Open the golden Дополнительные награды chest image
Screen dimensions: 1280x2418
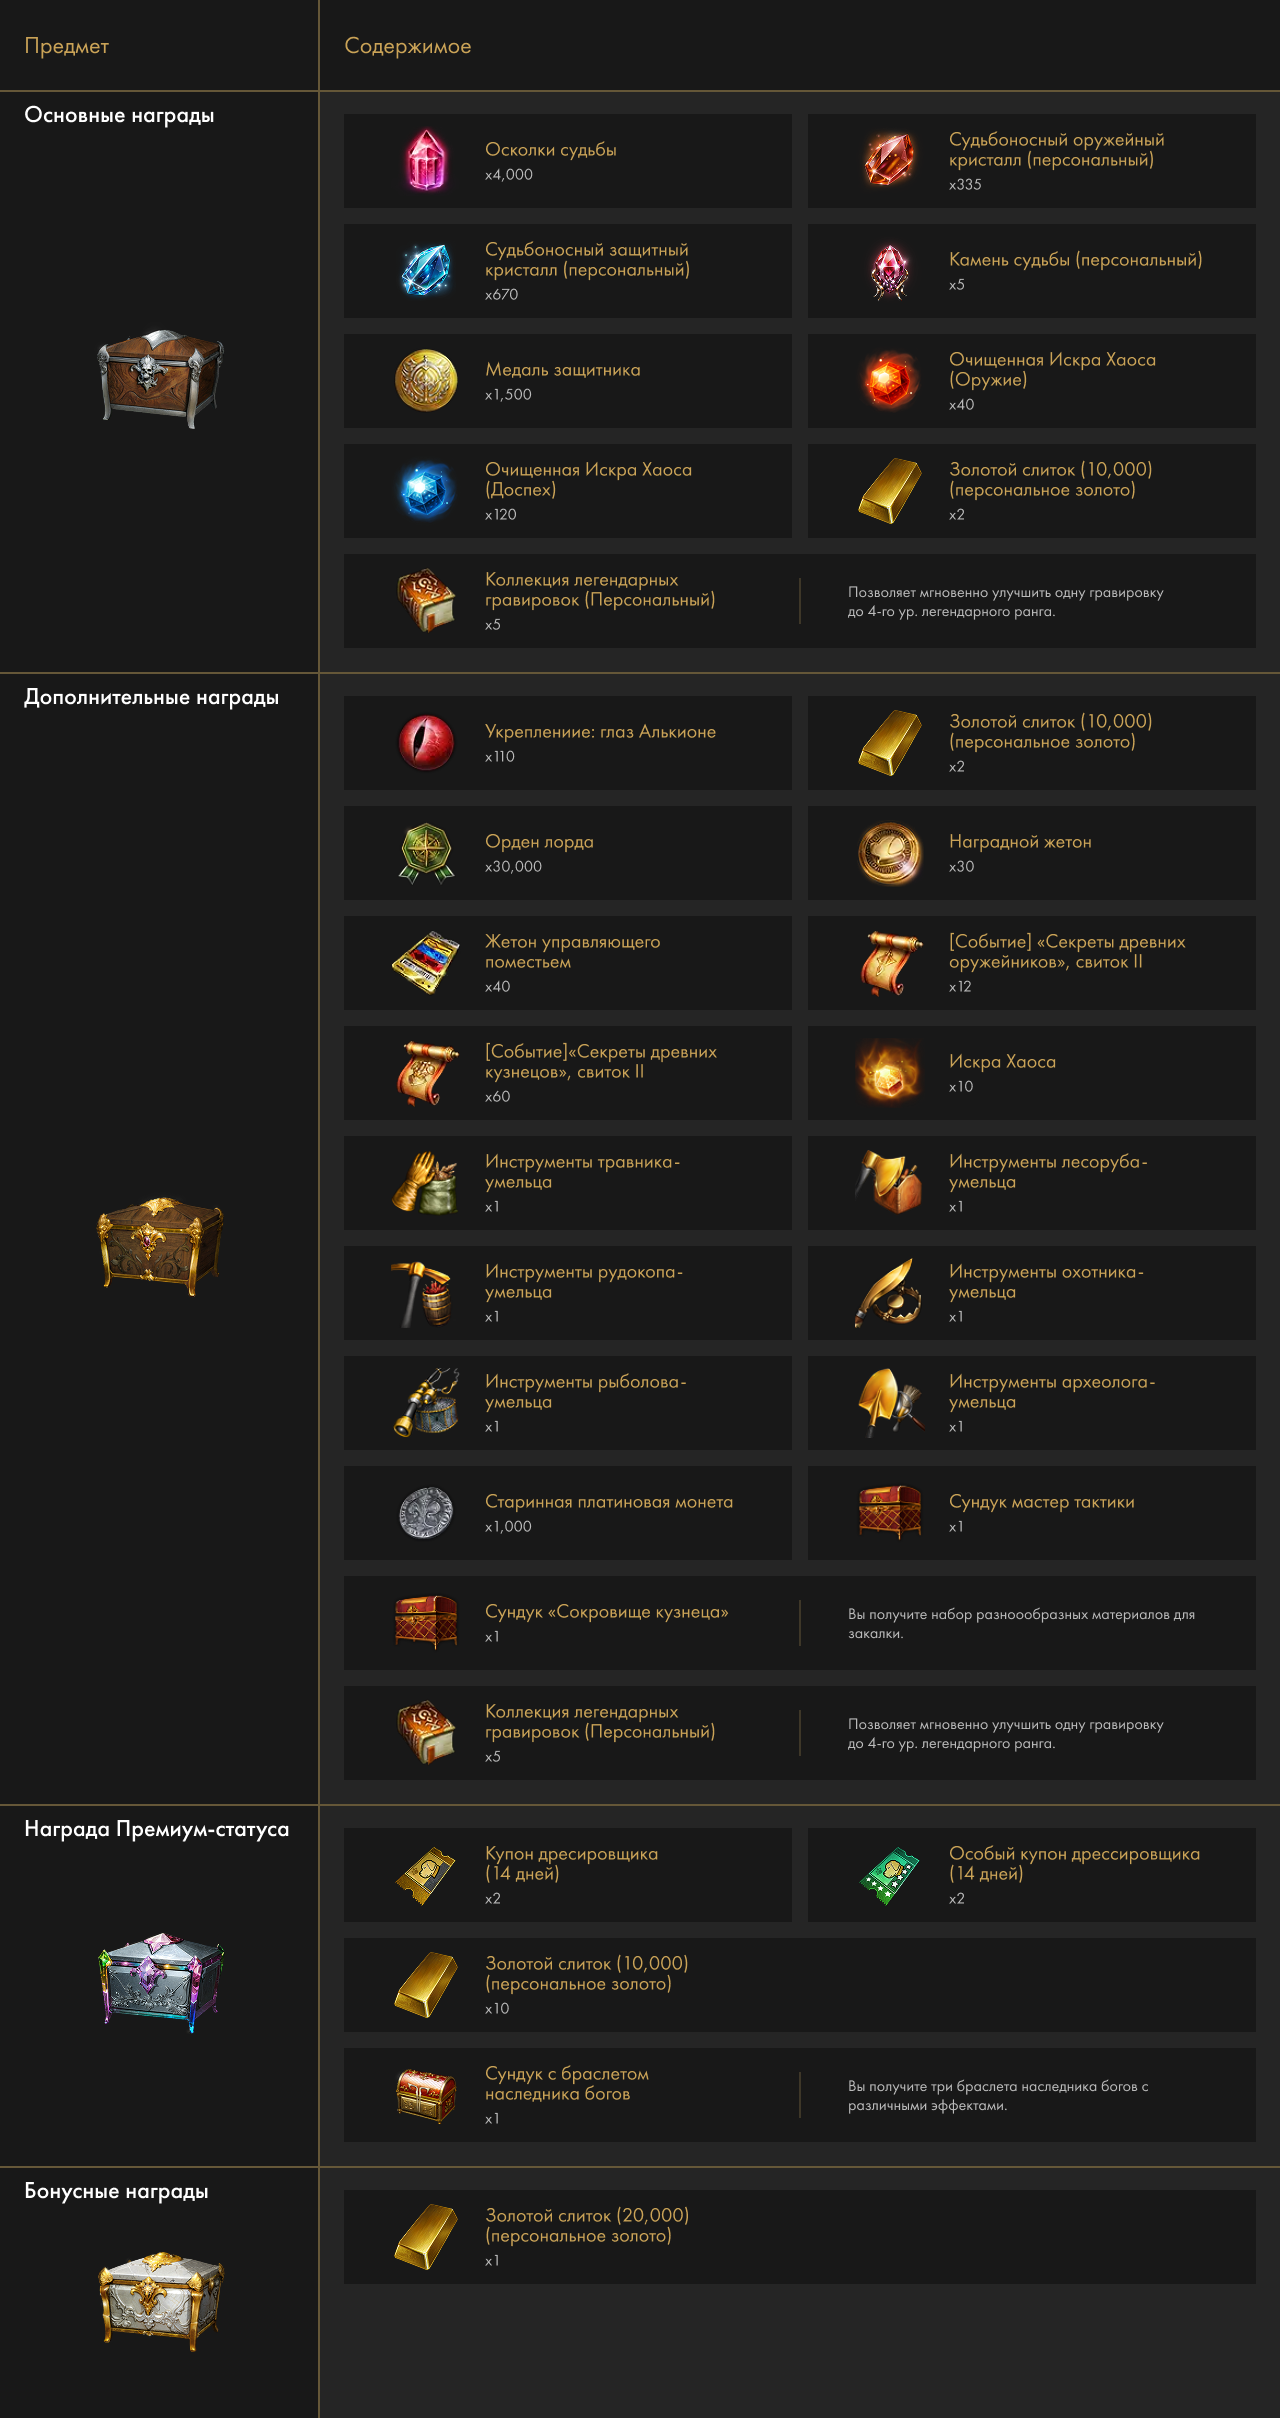coord(160,1245)
